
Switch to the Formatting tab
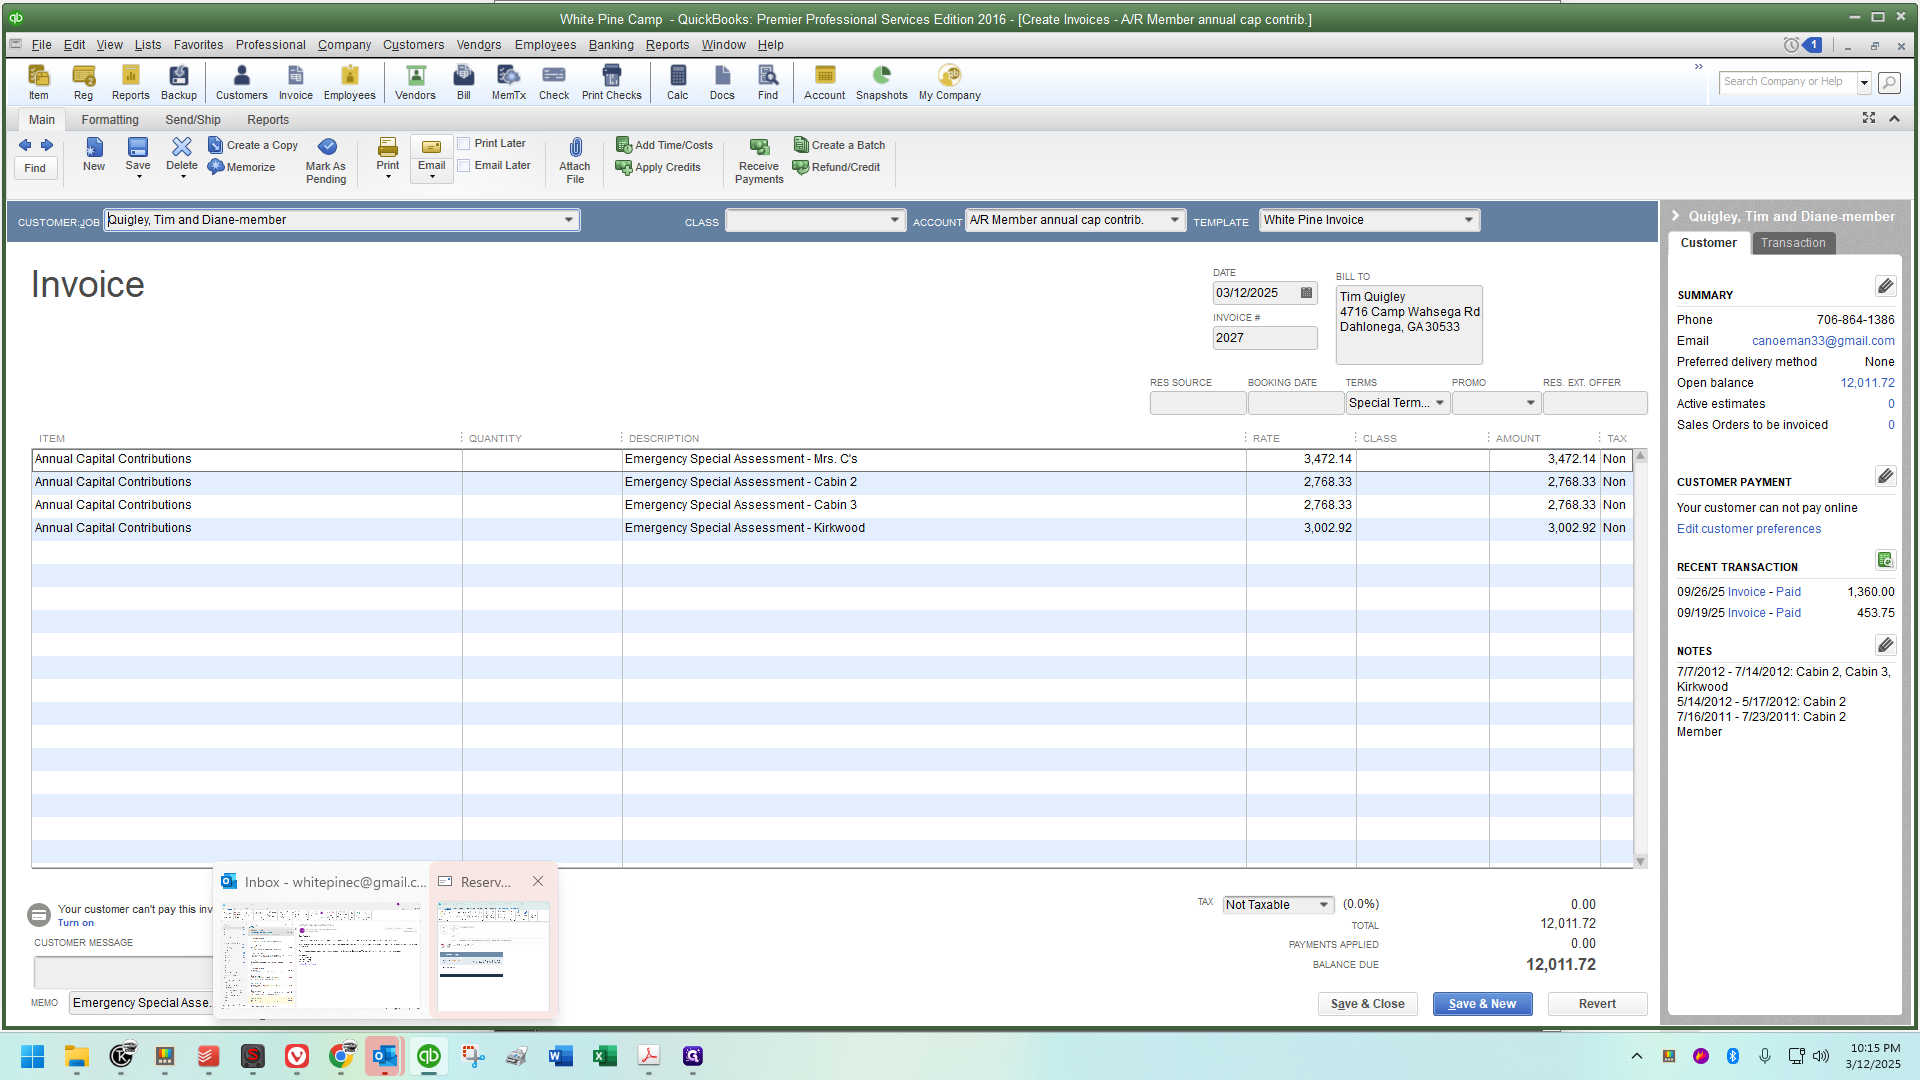click(x=110, y=120)
